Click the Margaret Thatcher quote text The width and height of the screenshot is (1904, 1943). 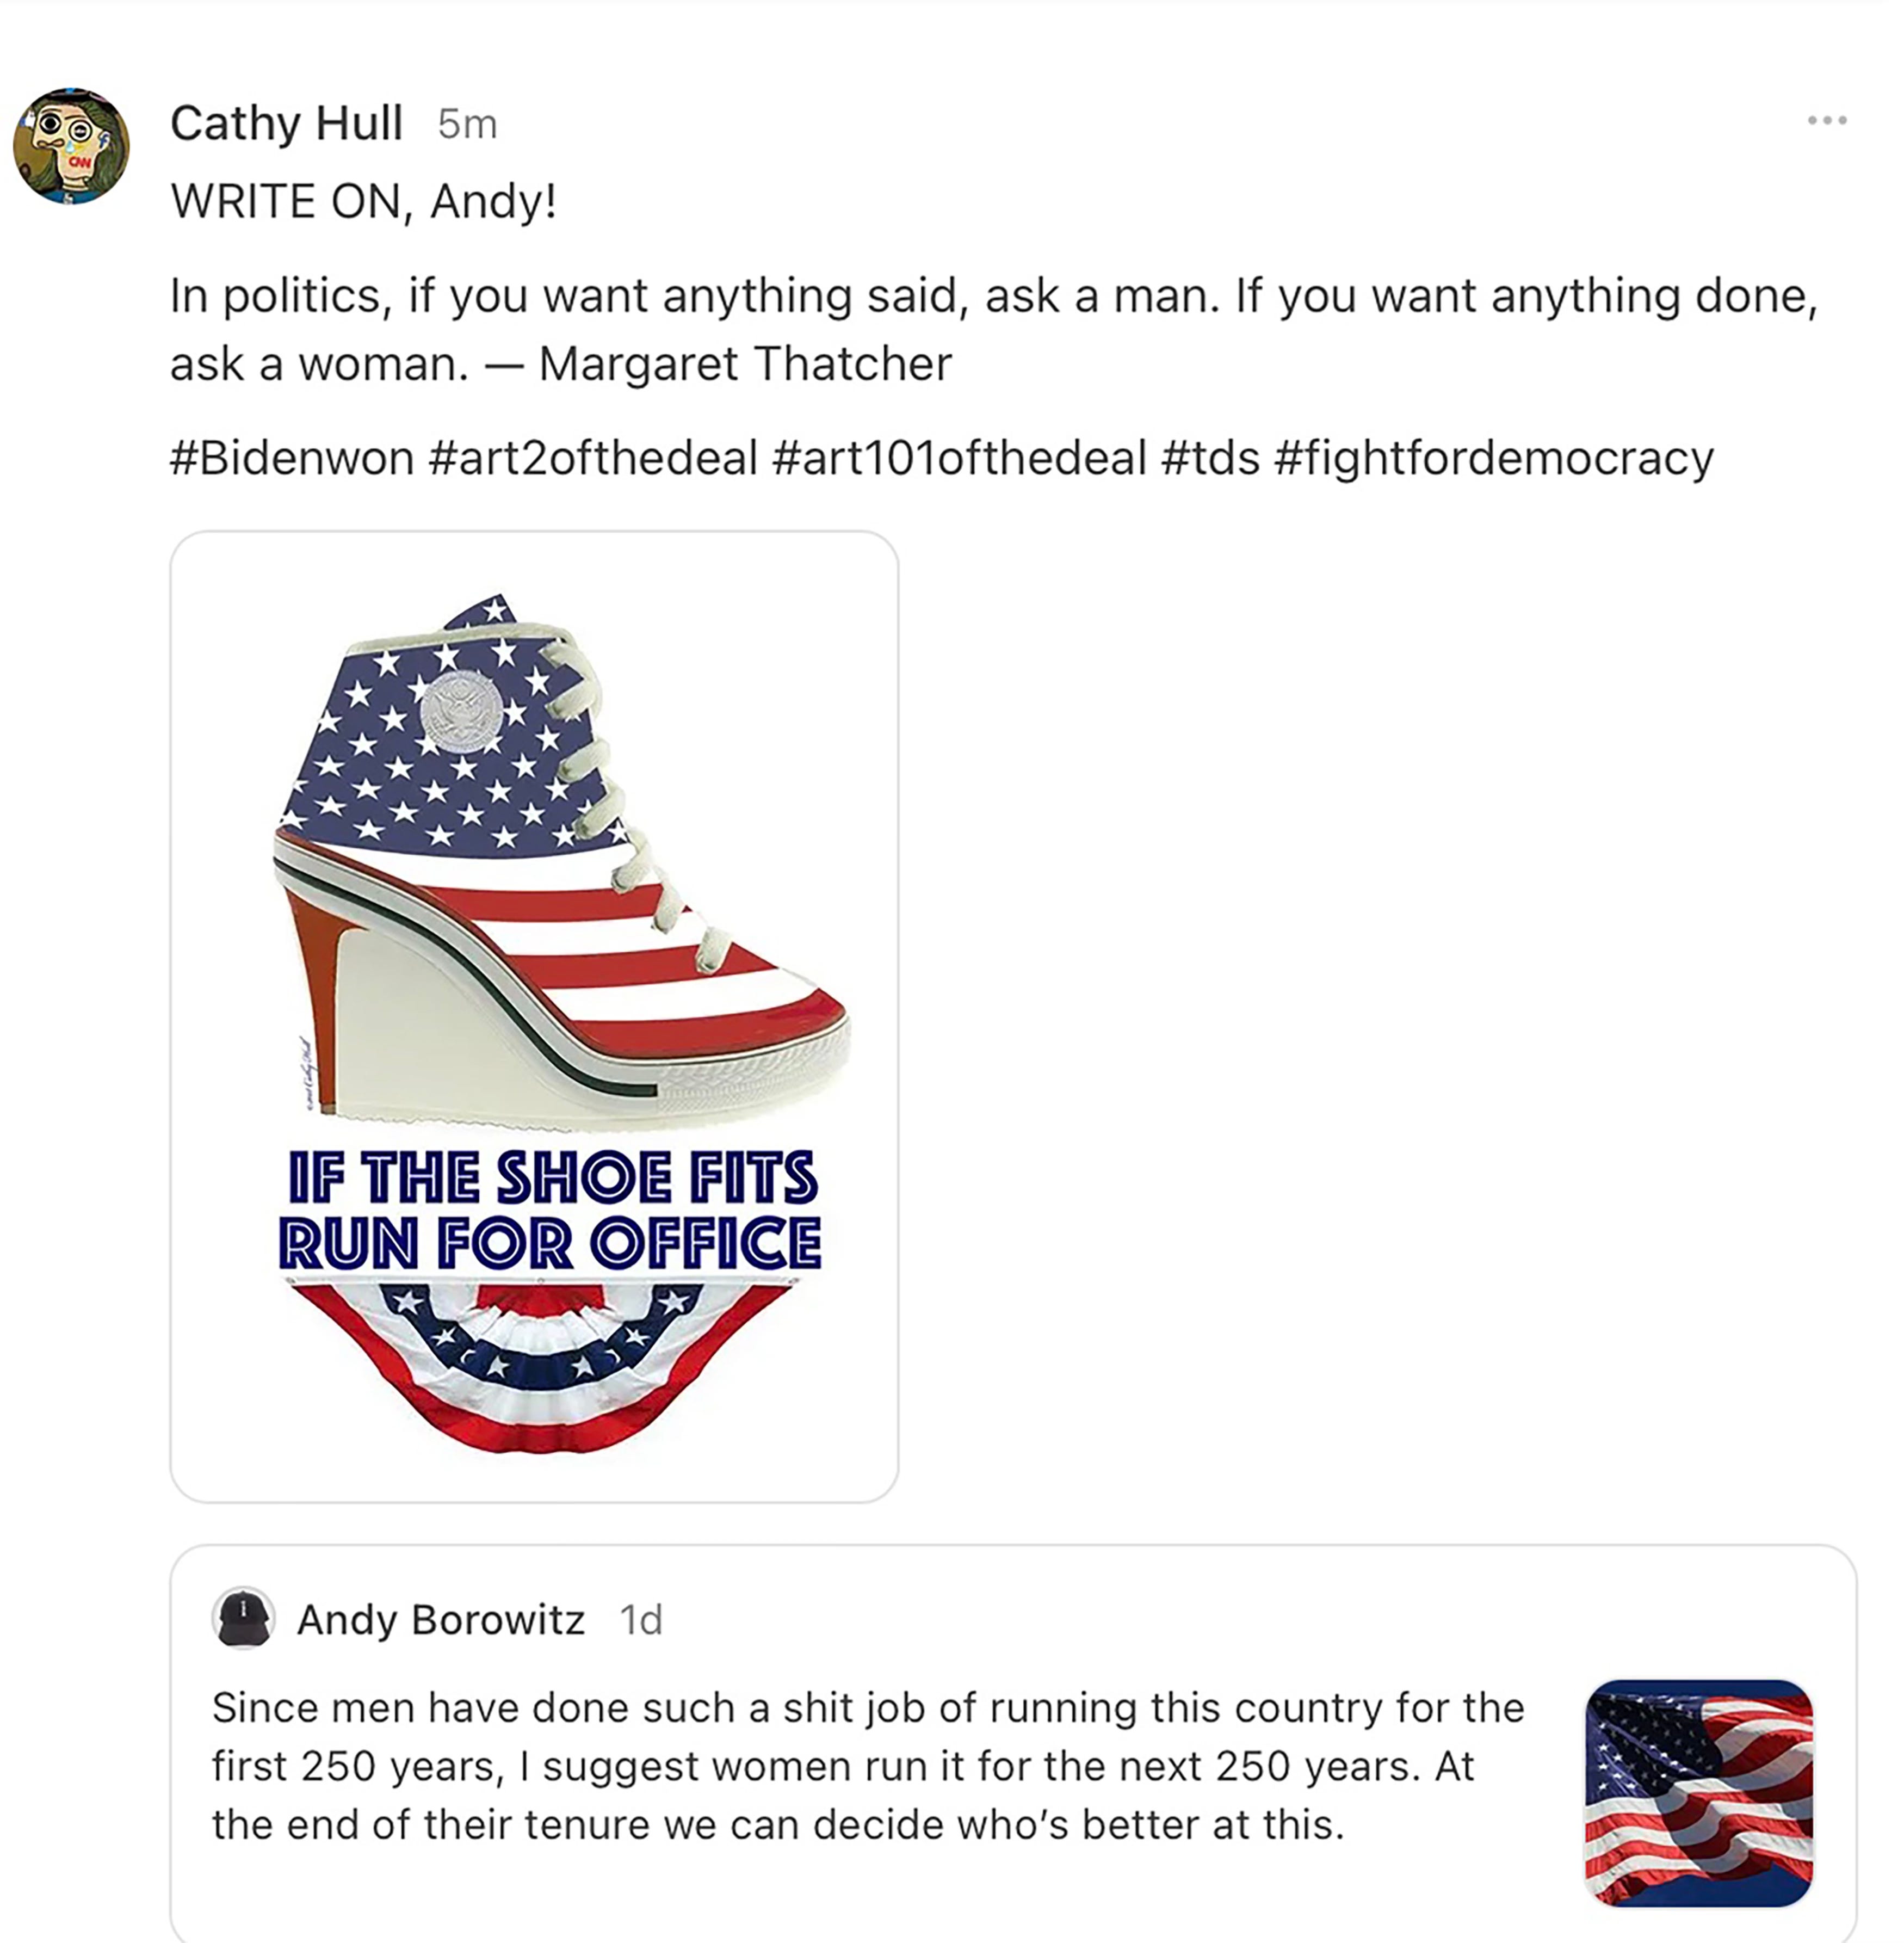pyautogui.click(x=994, y=330)
